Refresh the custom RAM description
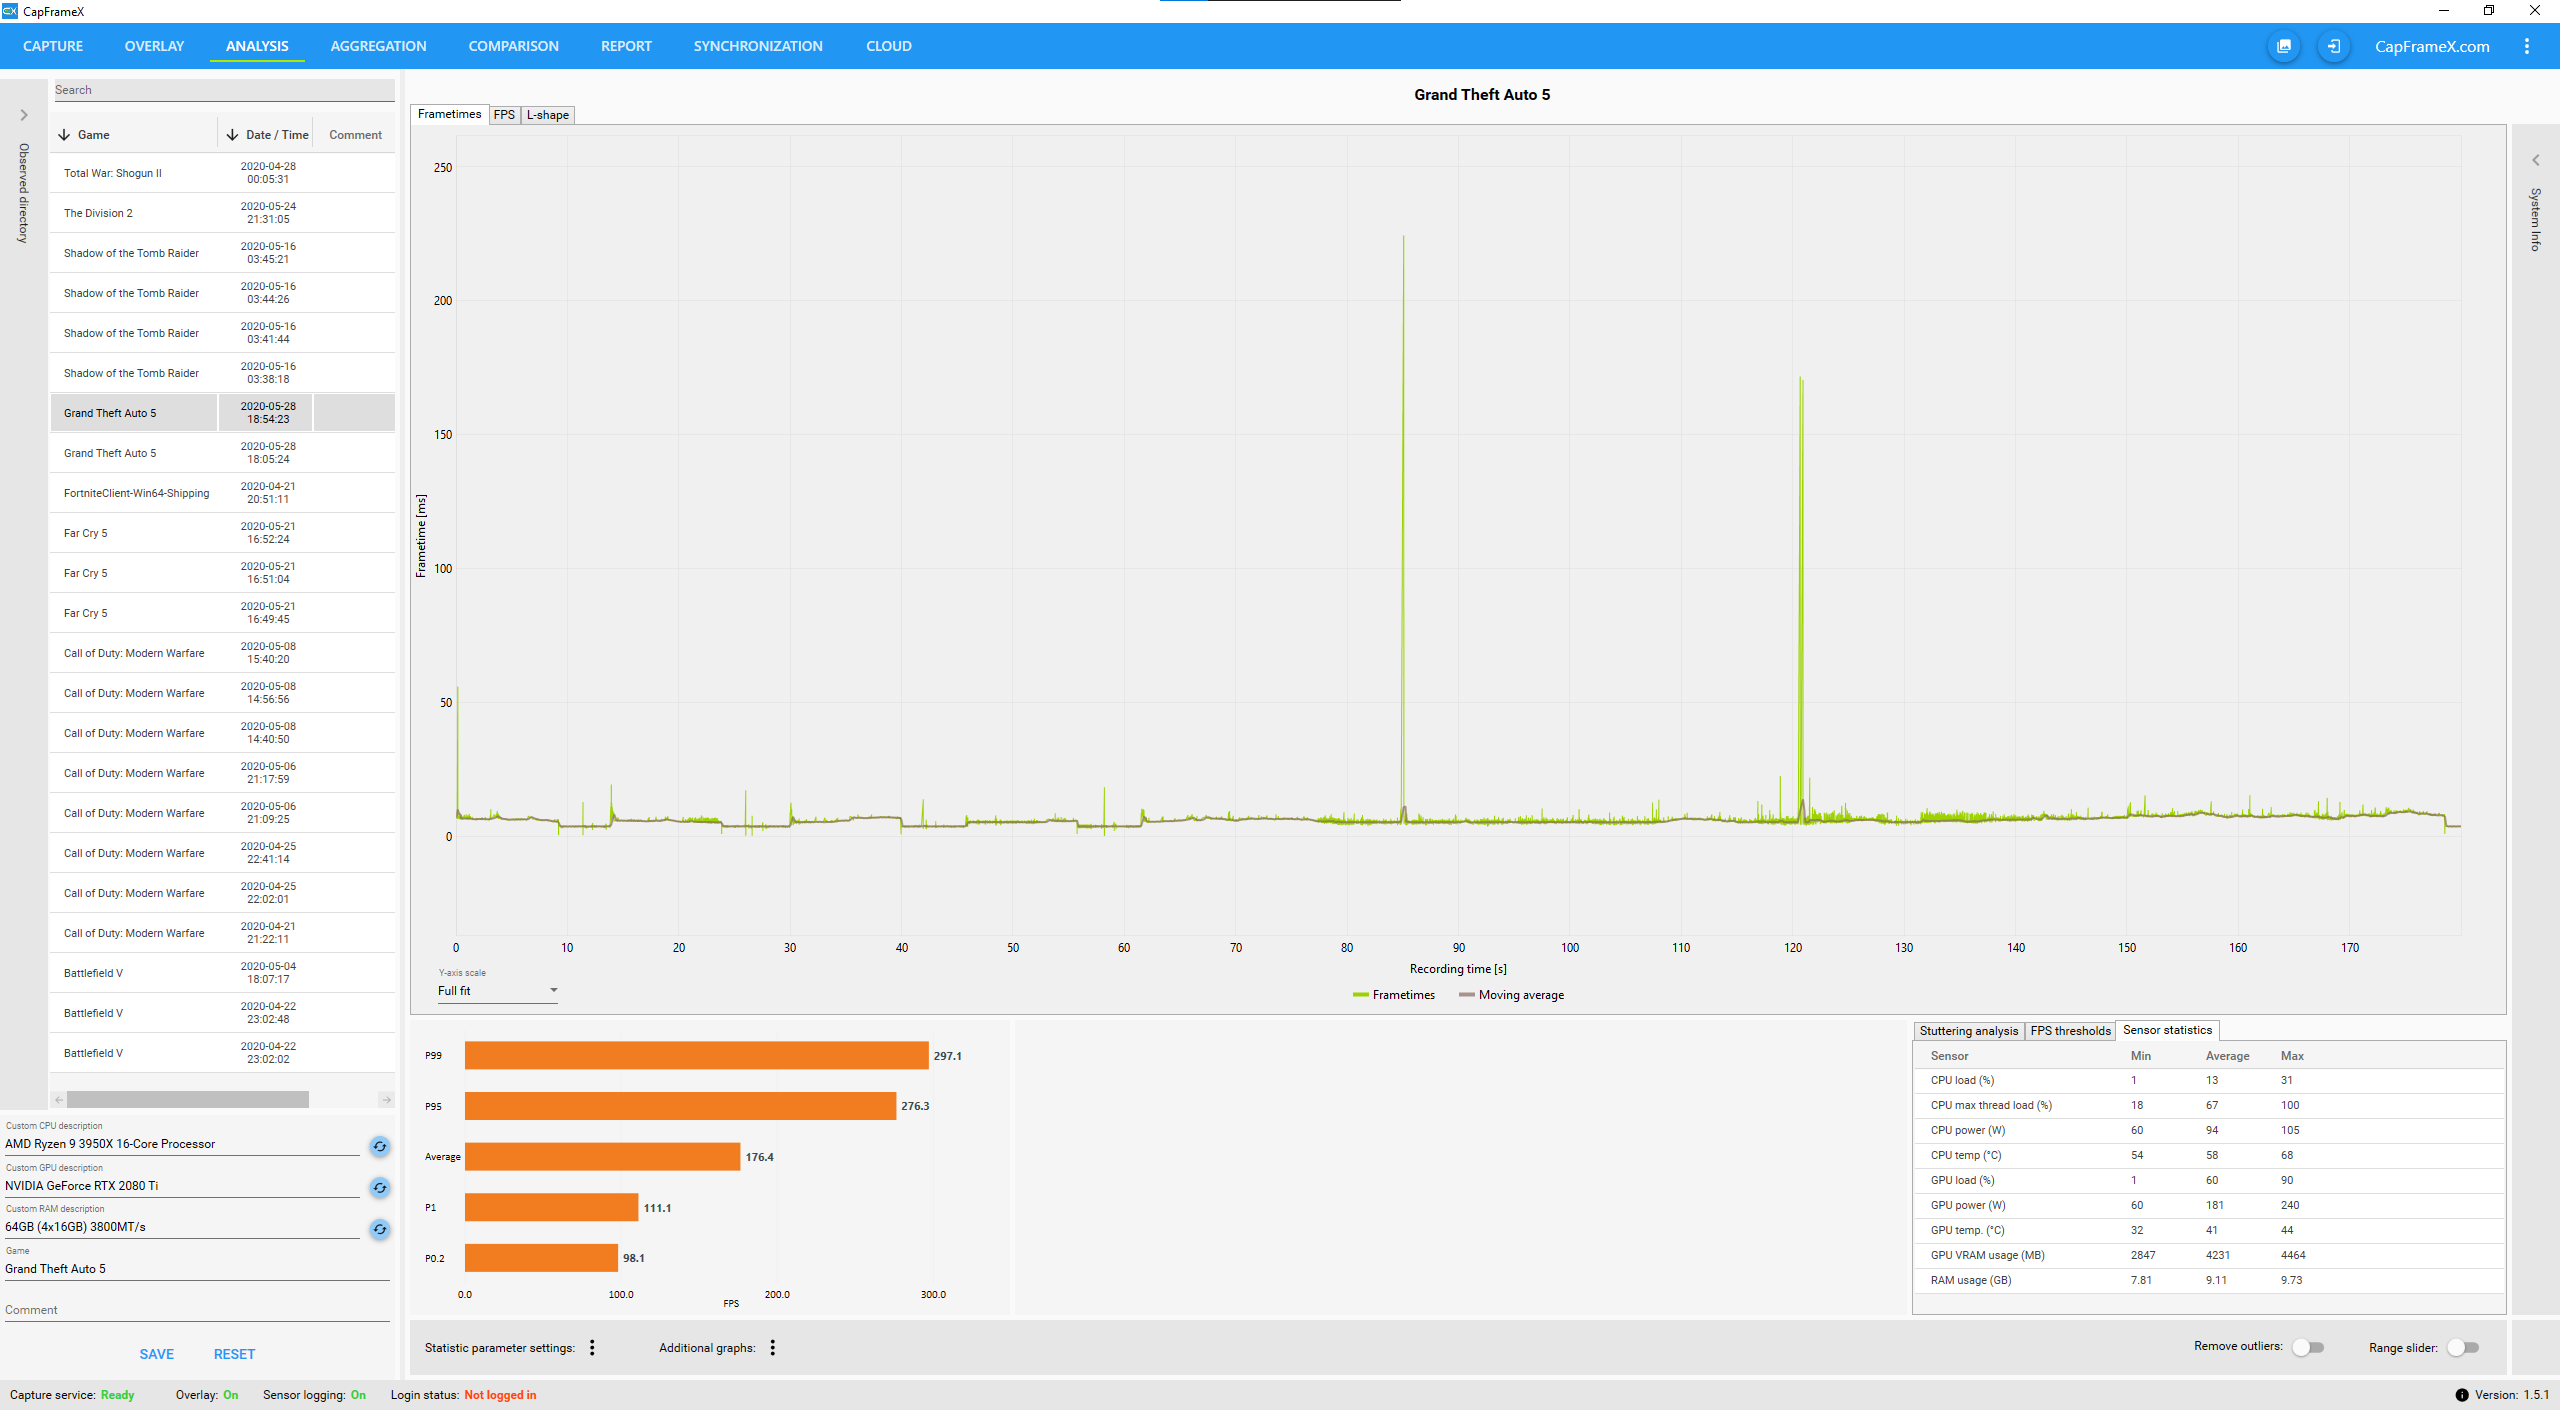 [380, 1229]
